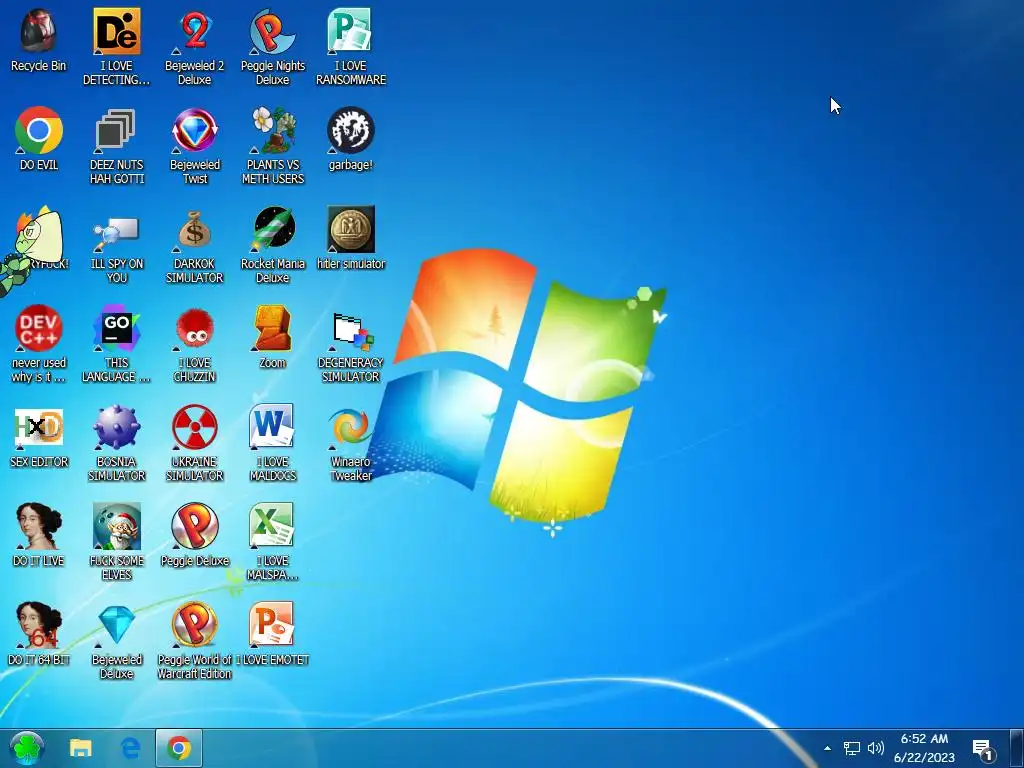This screenshot has height=768, width=1024.
Task: Select the Zoom desktop shortcut
Action: pyautogui.click(x=272, y=328)
